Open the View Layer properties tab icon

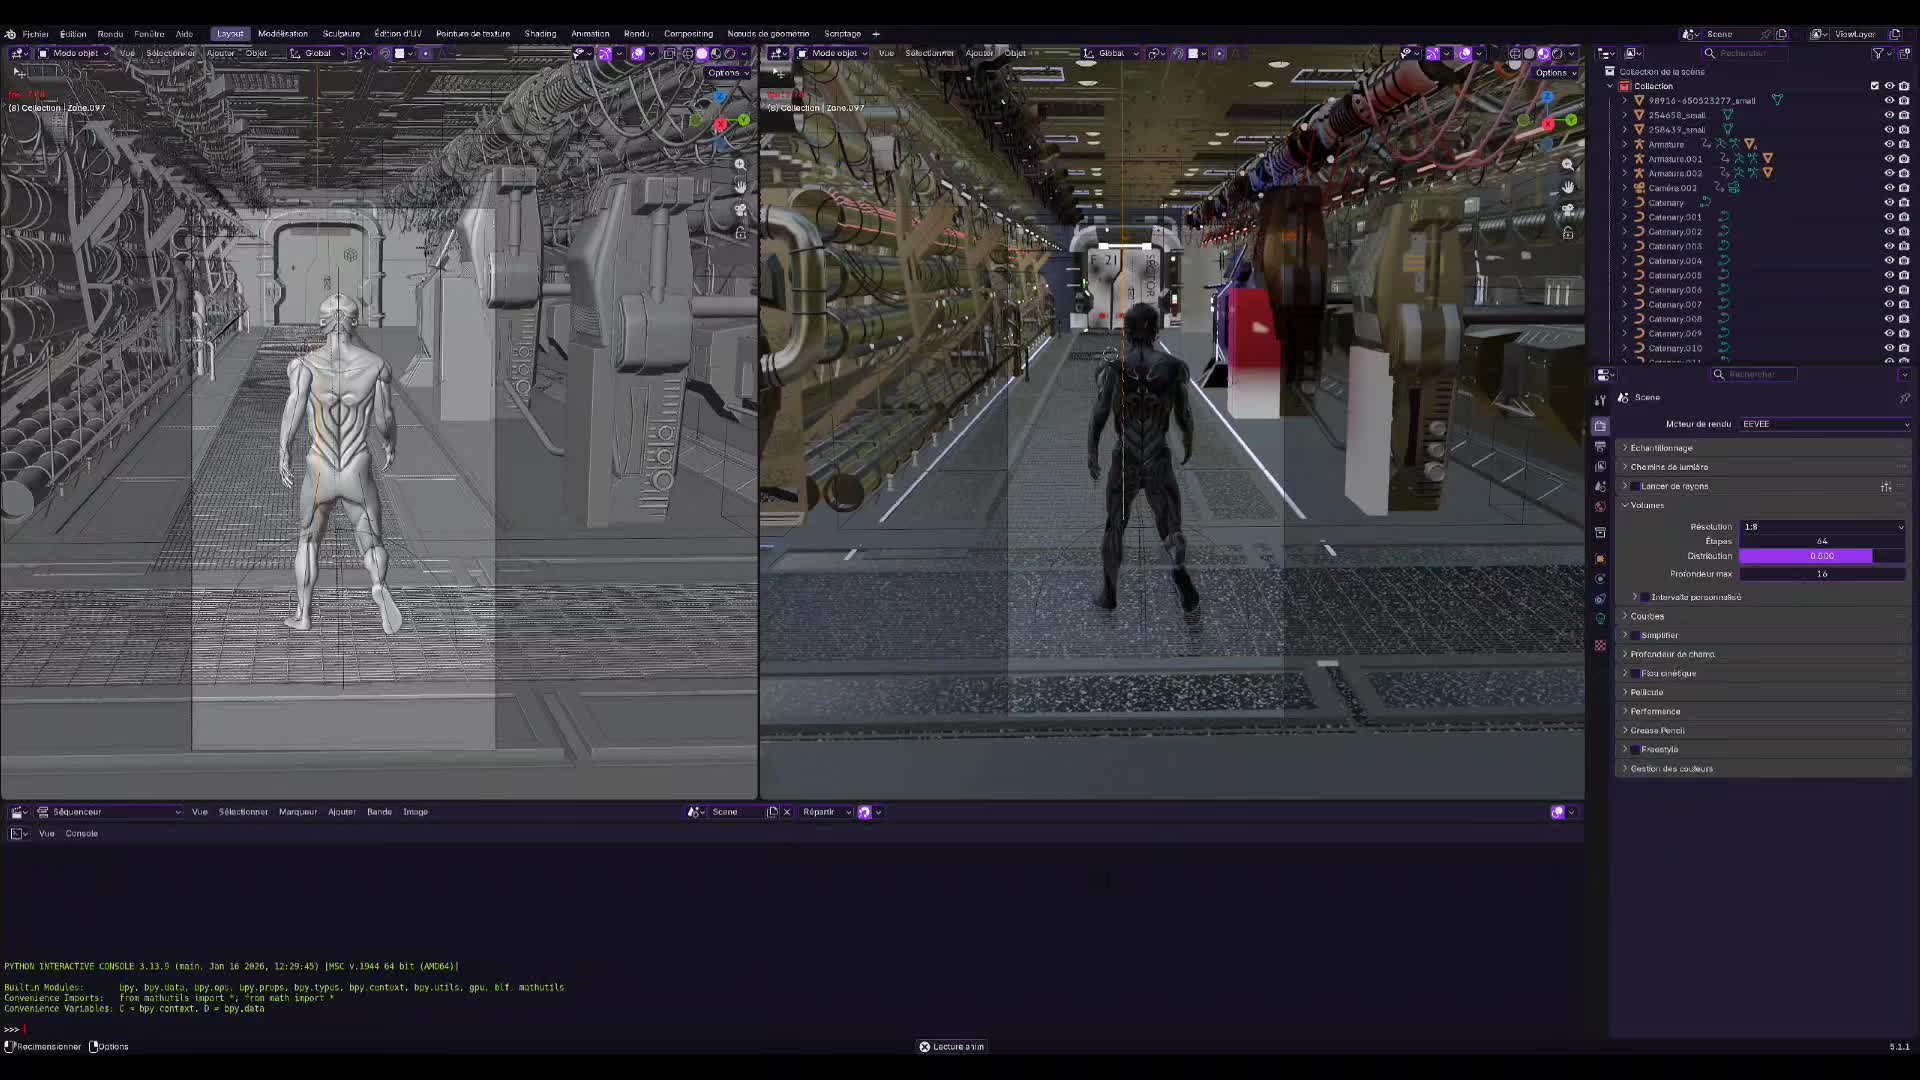[1600, 466]
